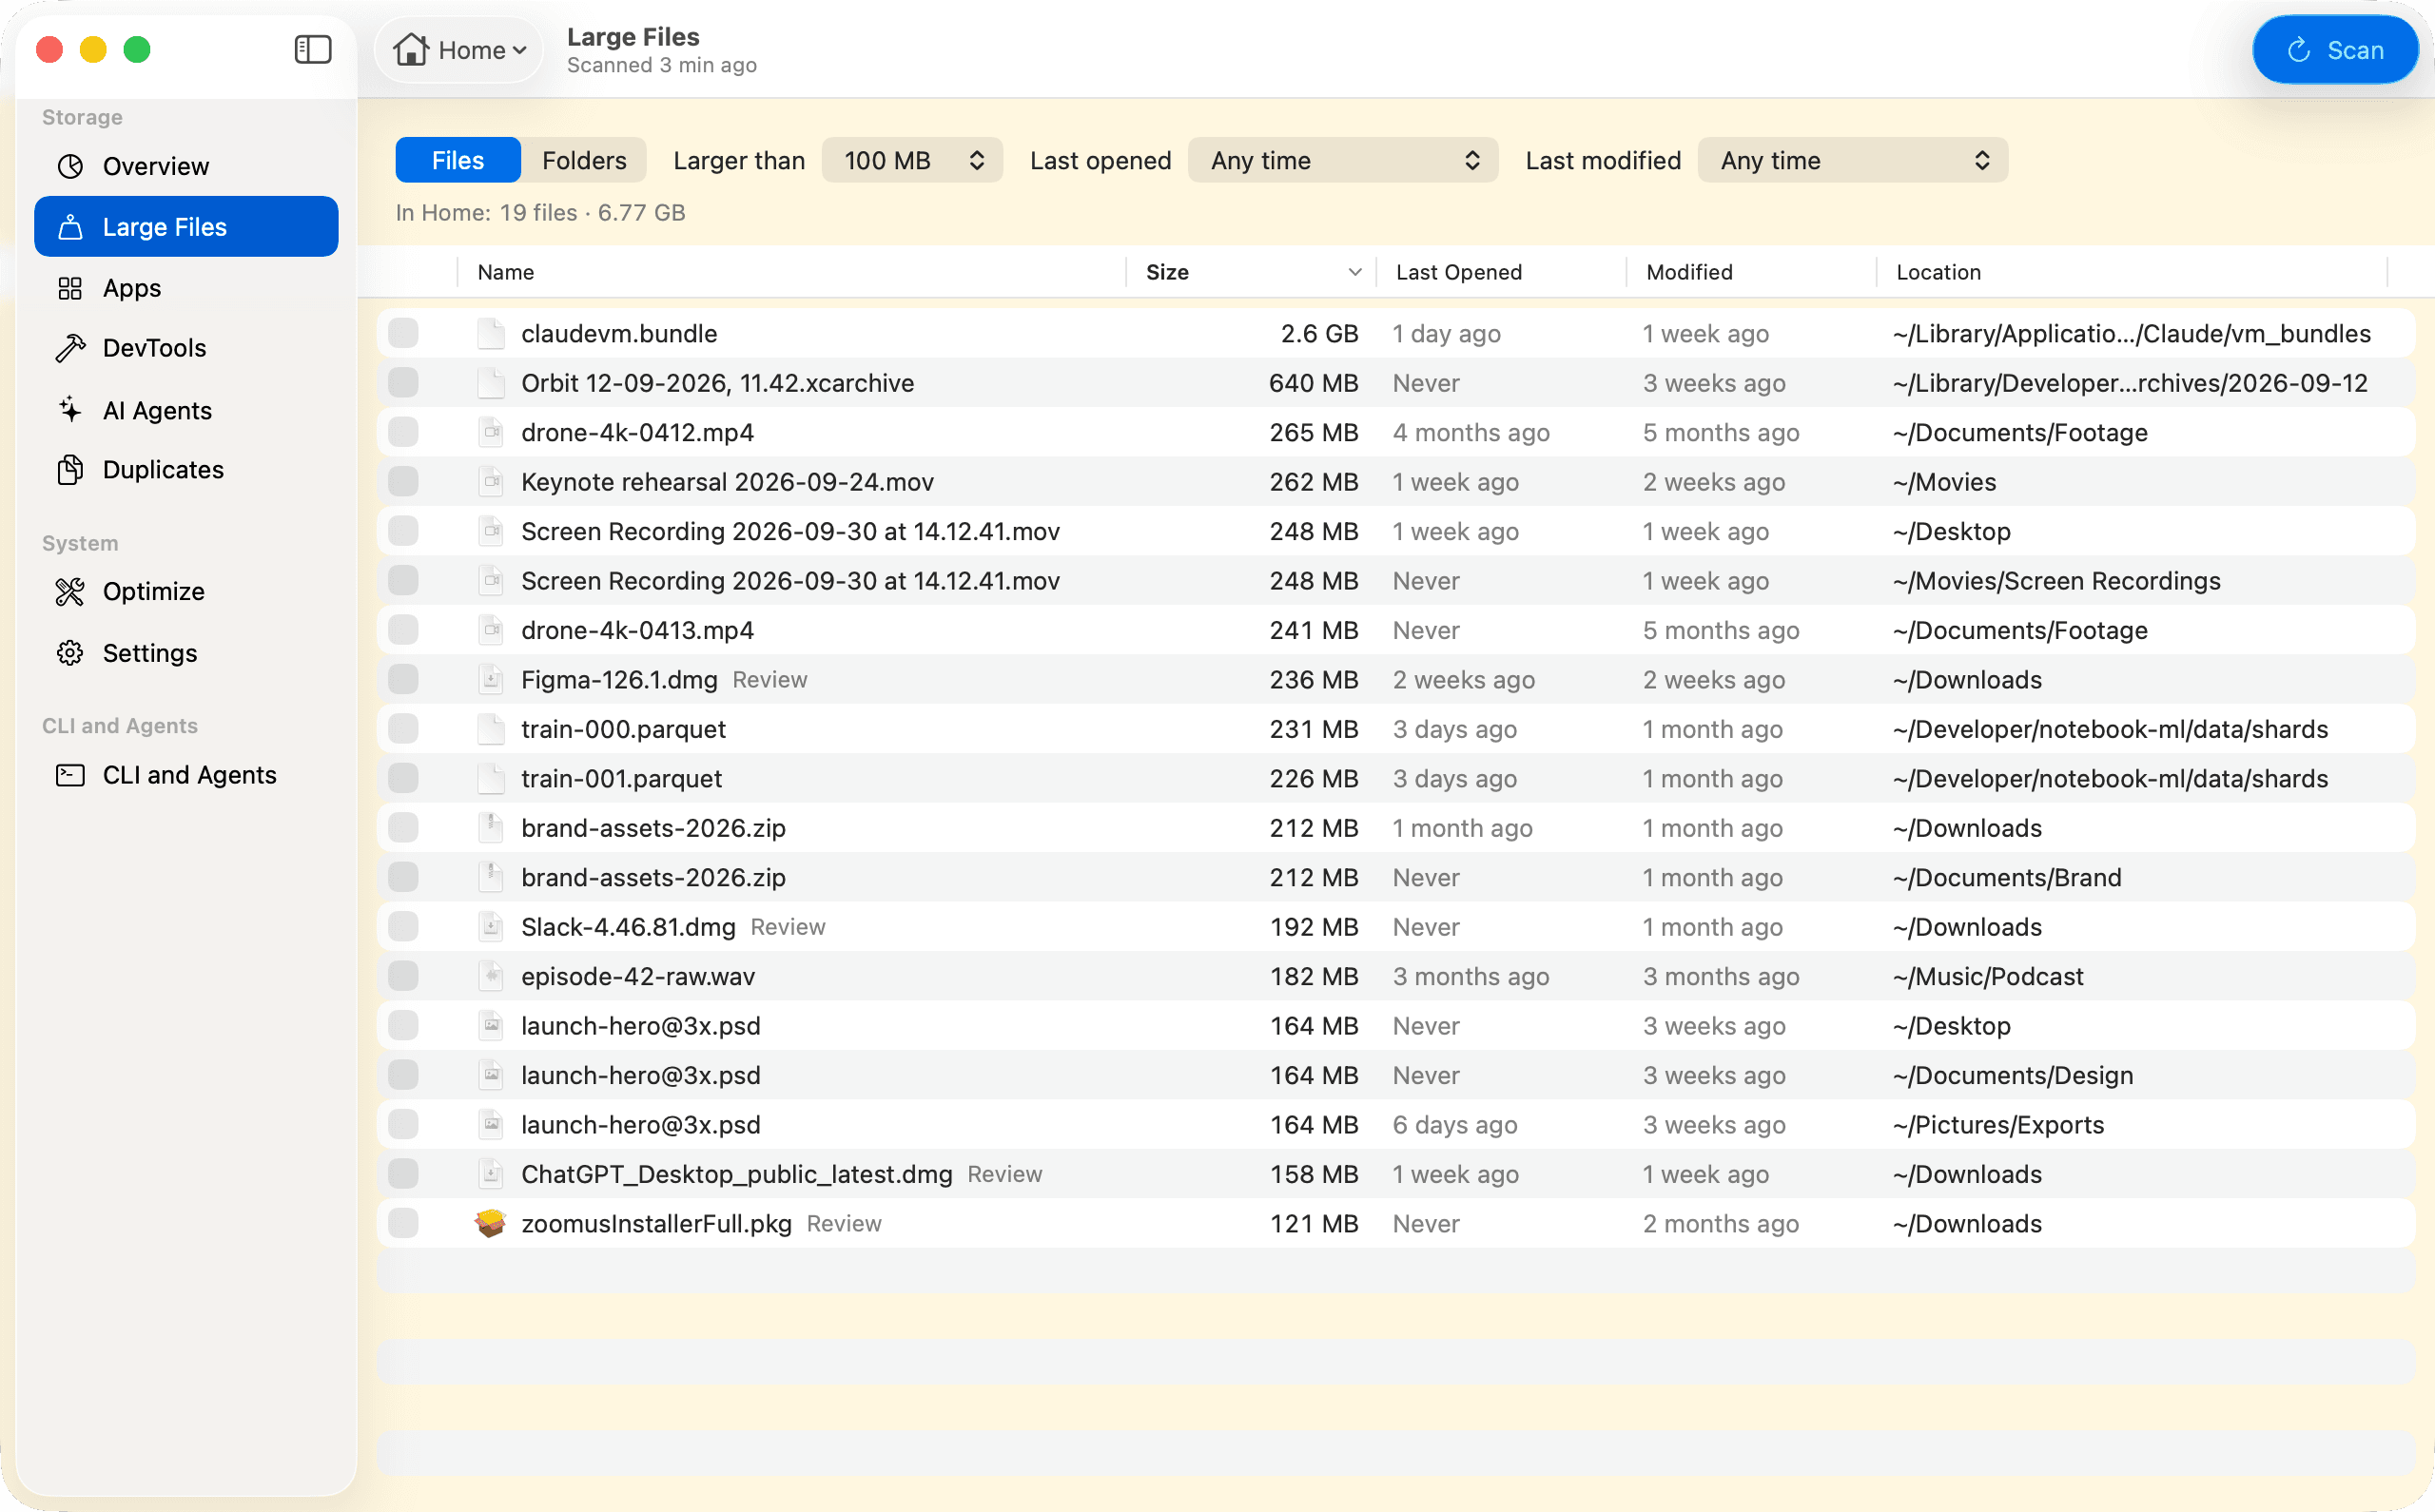Check the Orbit xcarchive row checkbox
The width and height of the screenshot is (2435, 1512).
point(403,382)
